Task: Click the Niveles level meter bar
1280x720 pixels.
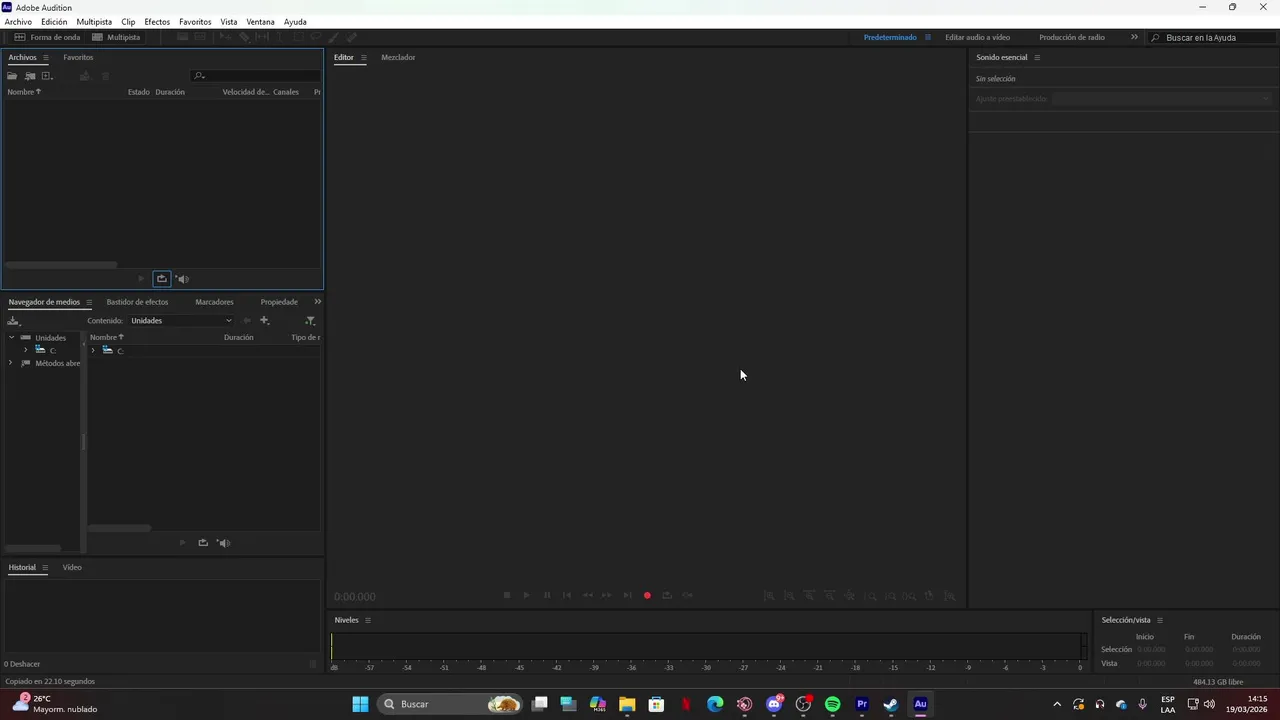Action: point(708,647)
